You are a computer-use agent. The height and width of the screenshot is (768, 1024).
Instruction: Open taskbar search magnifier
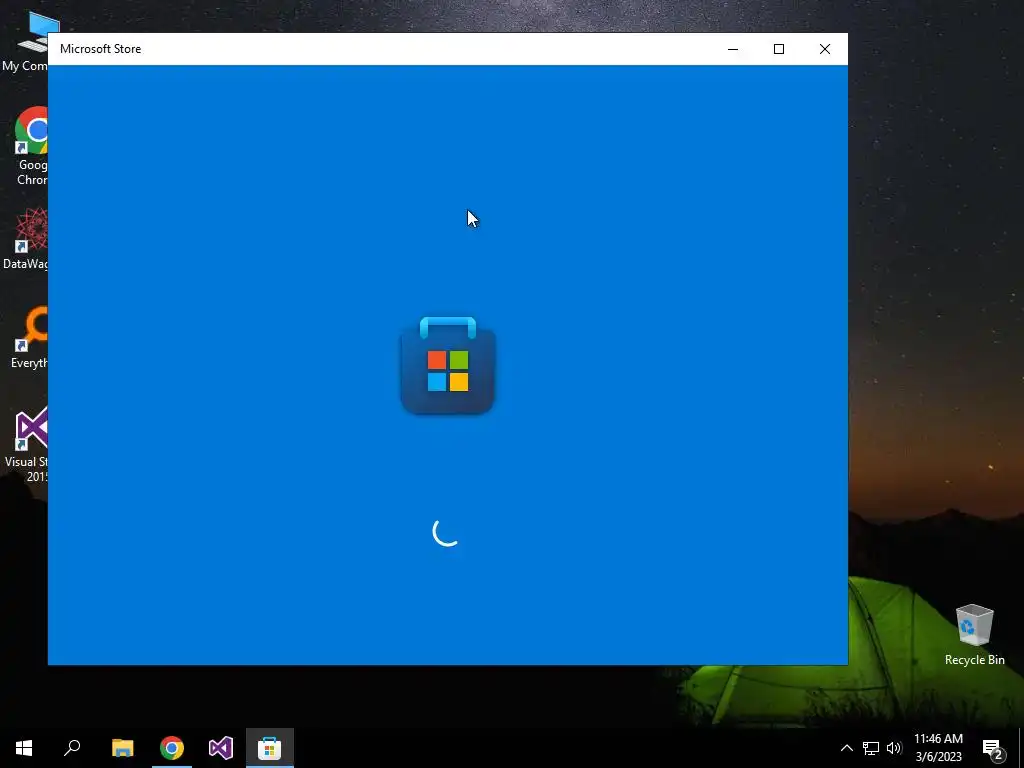pos(72,748)
